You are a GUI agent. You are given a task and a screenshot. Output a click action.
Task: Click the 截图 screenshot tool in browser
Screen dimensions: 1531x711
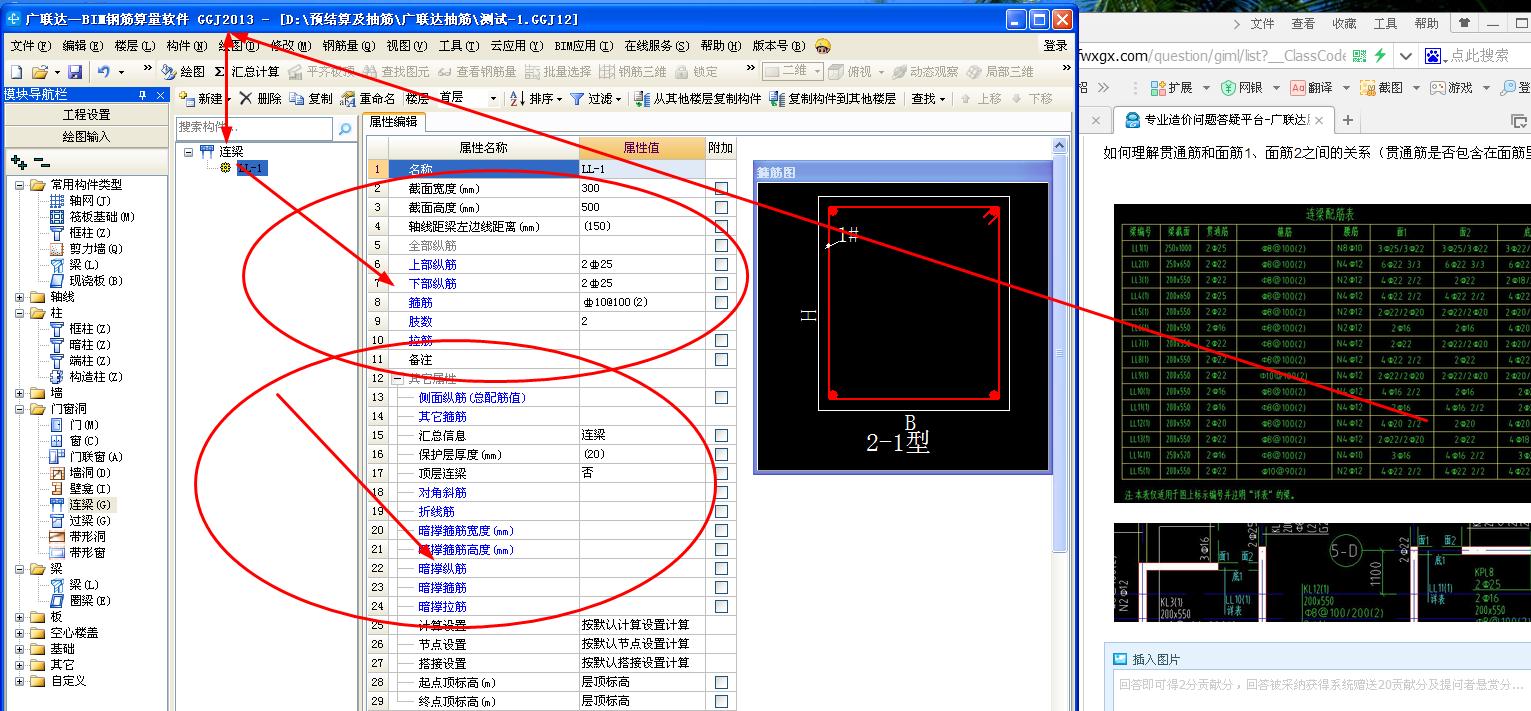[1382, 88]
